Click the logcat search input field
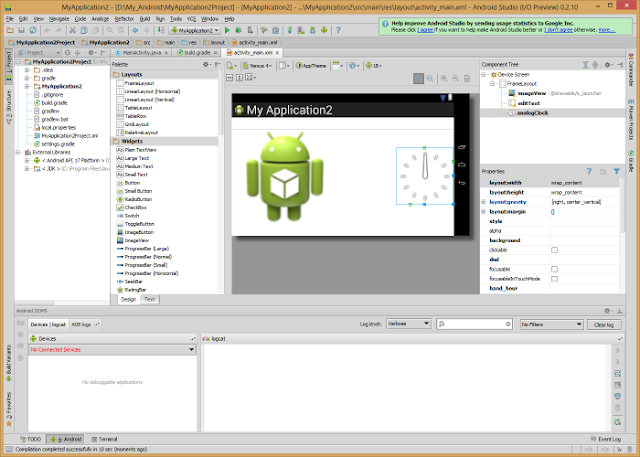 [x=474, y=324]
